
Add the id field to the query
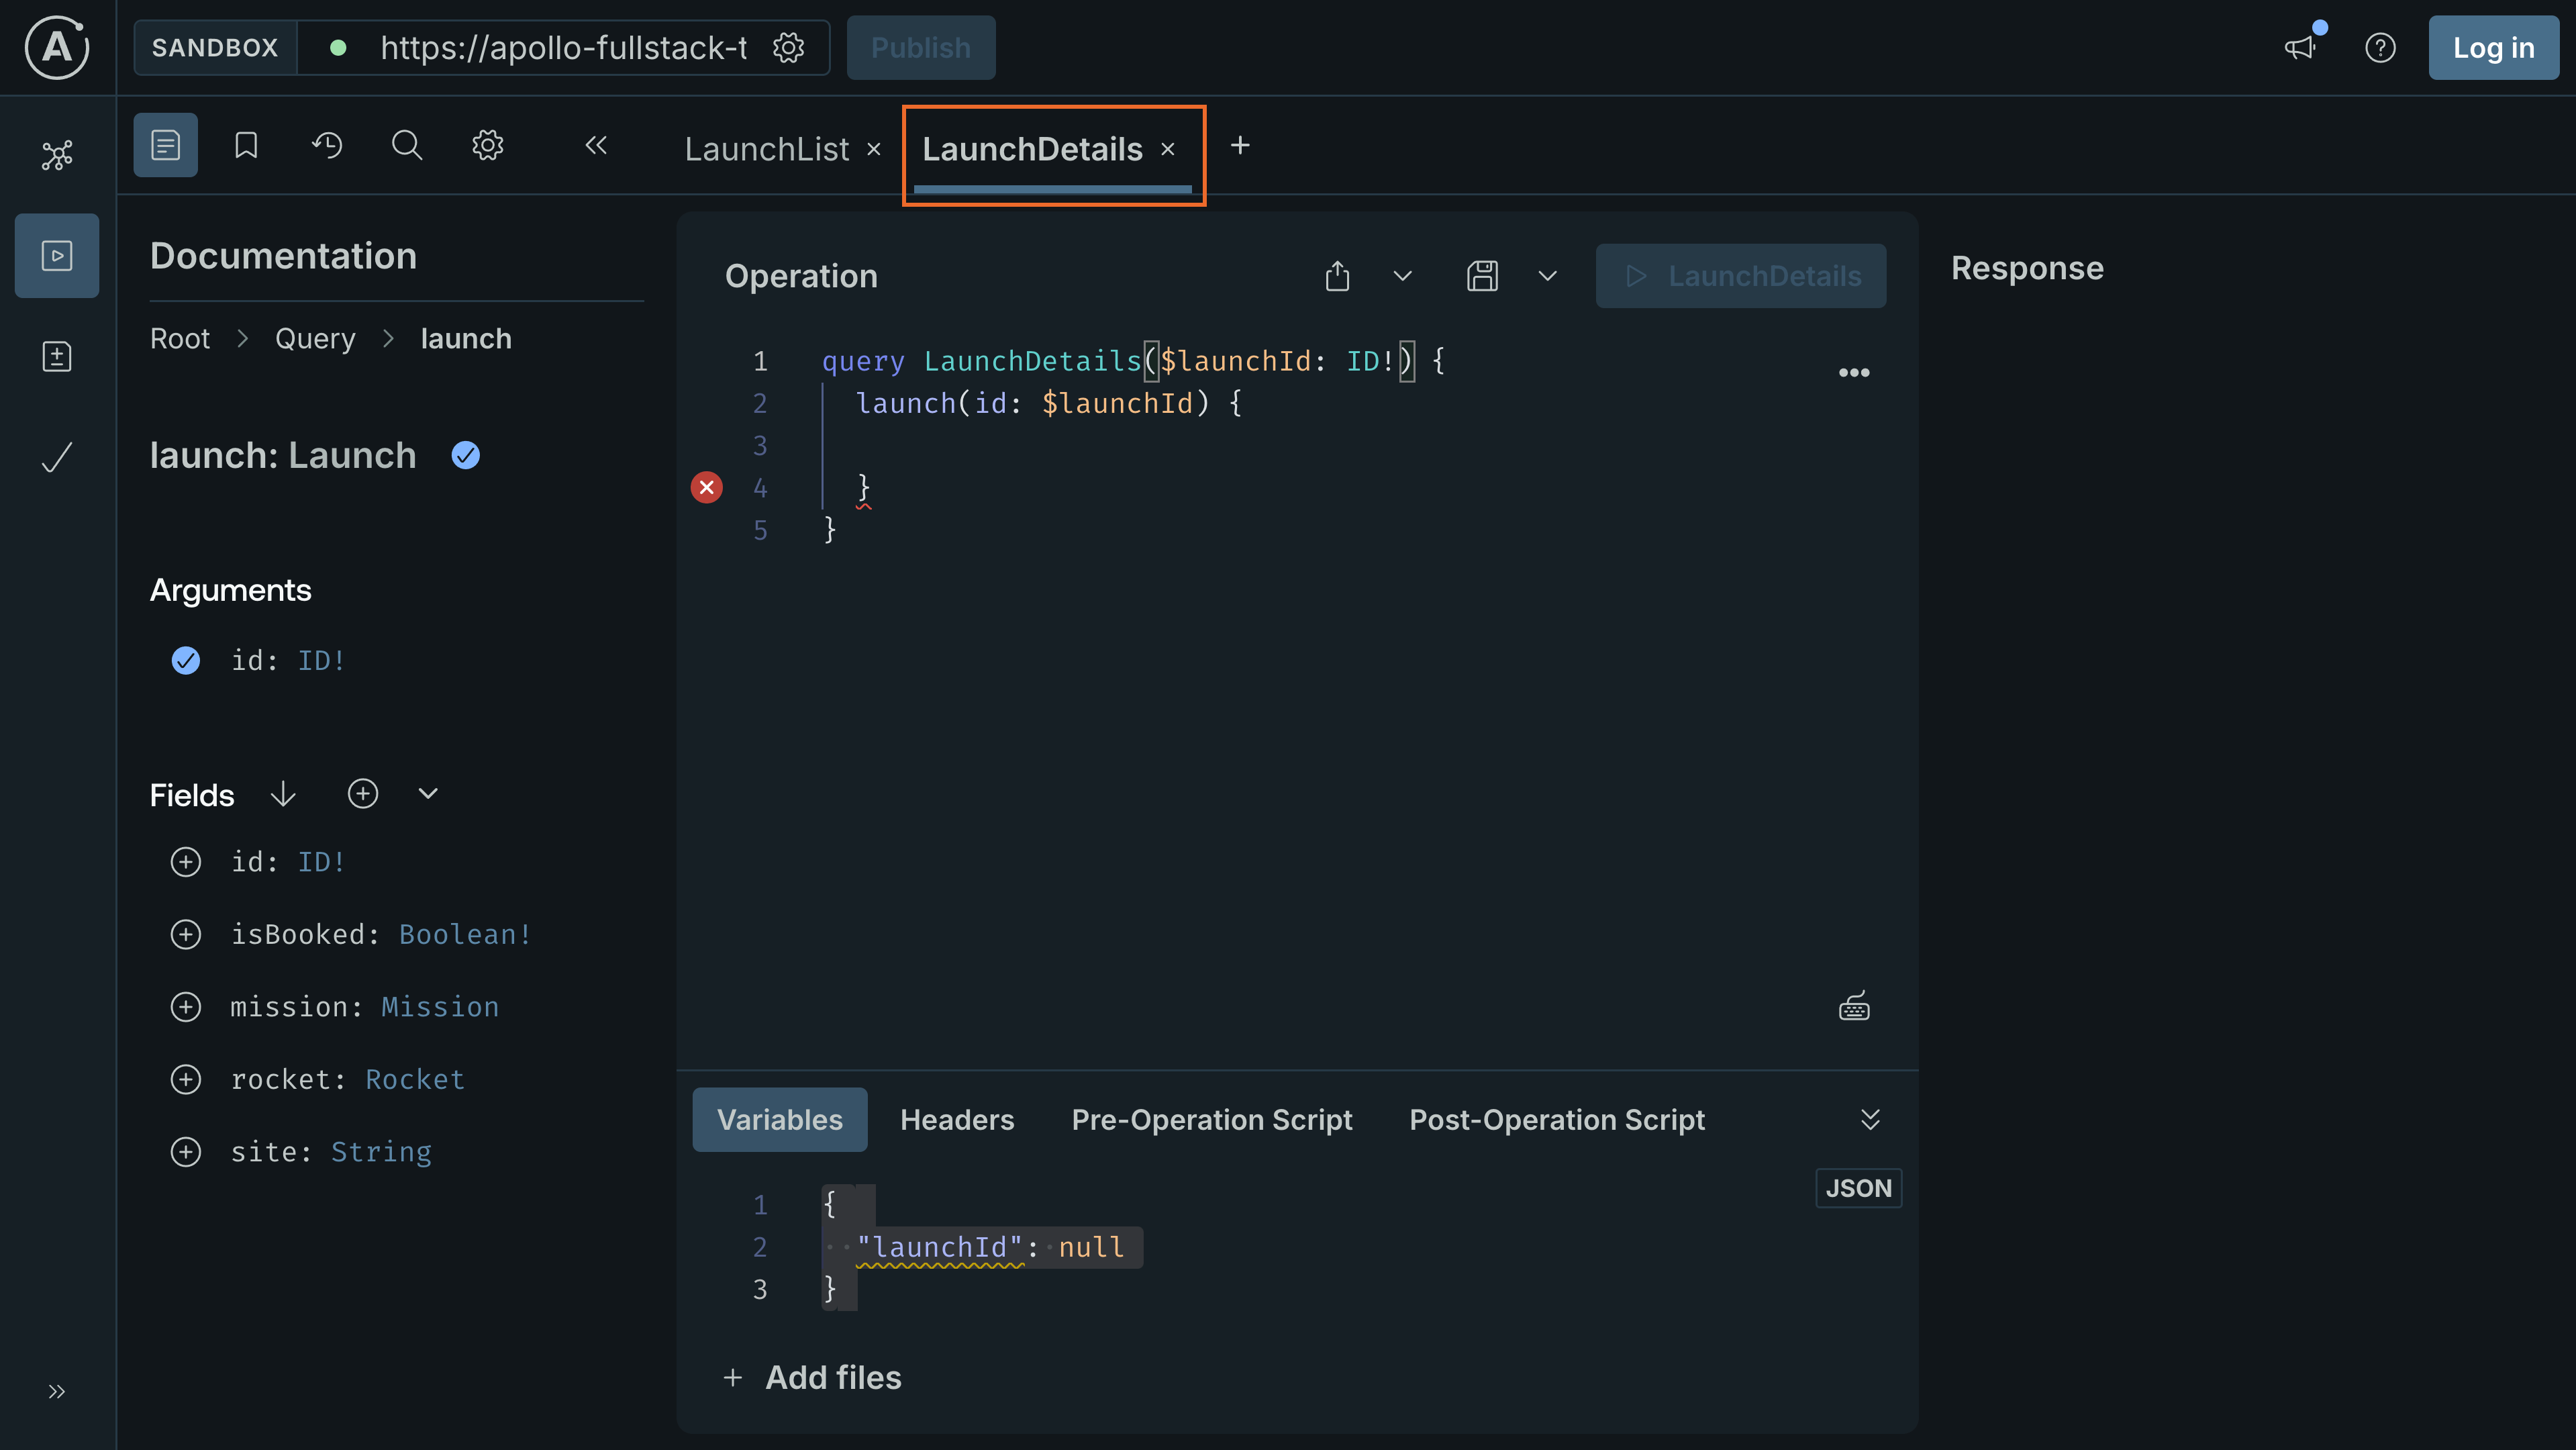(x=186, y=861)
